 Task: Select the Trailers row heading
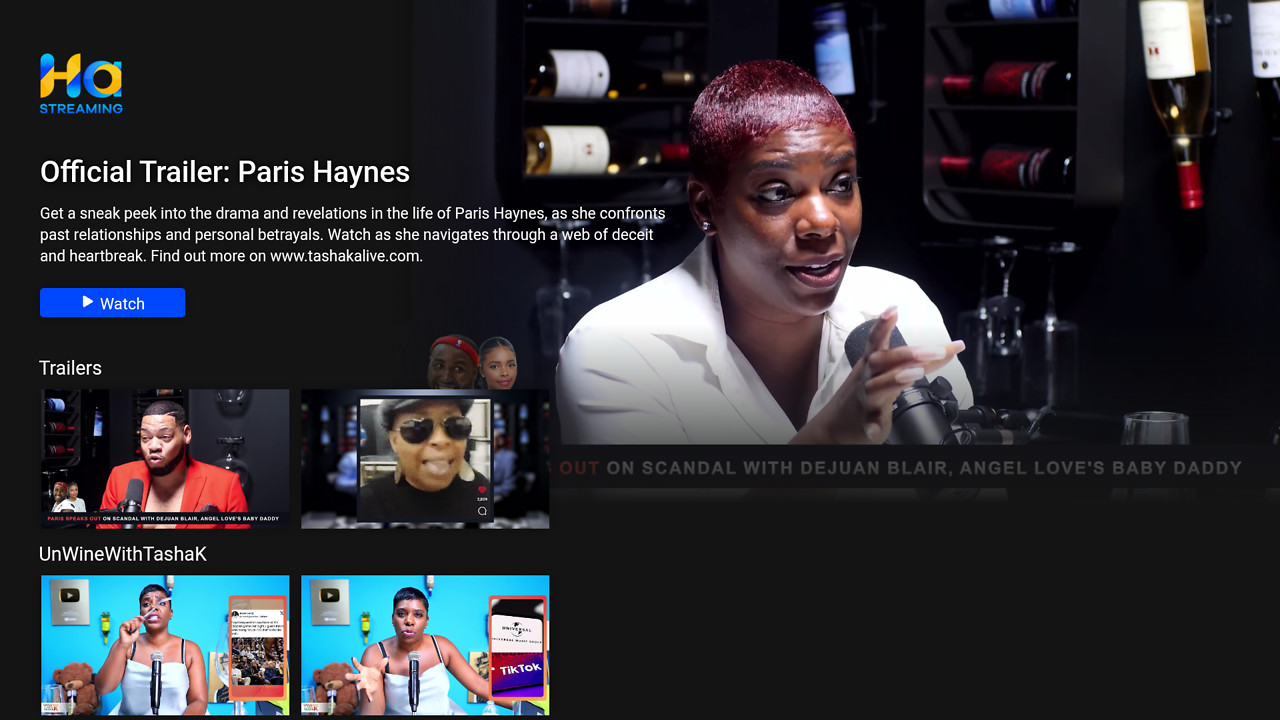(x=70, y=368)
